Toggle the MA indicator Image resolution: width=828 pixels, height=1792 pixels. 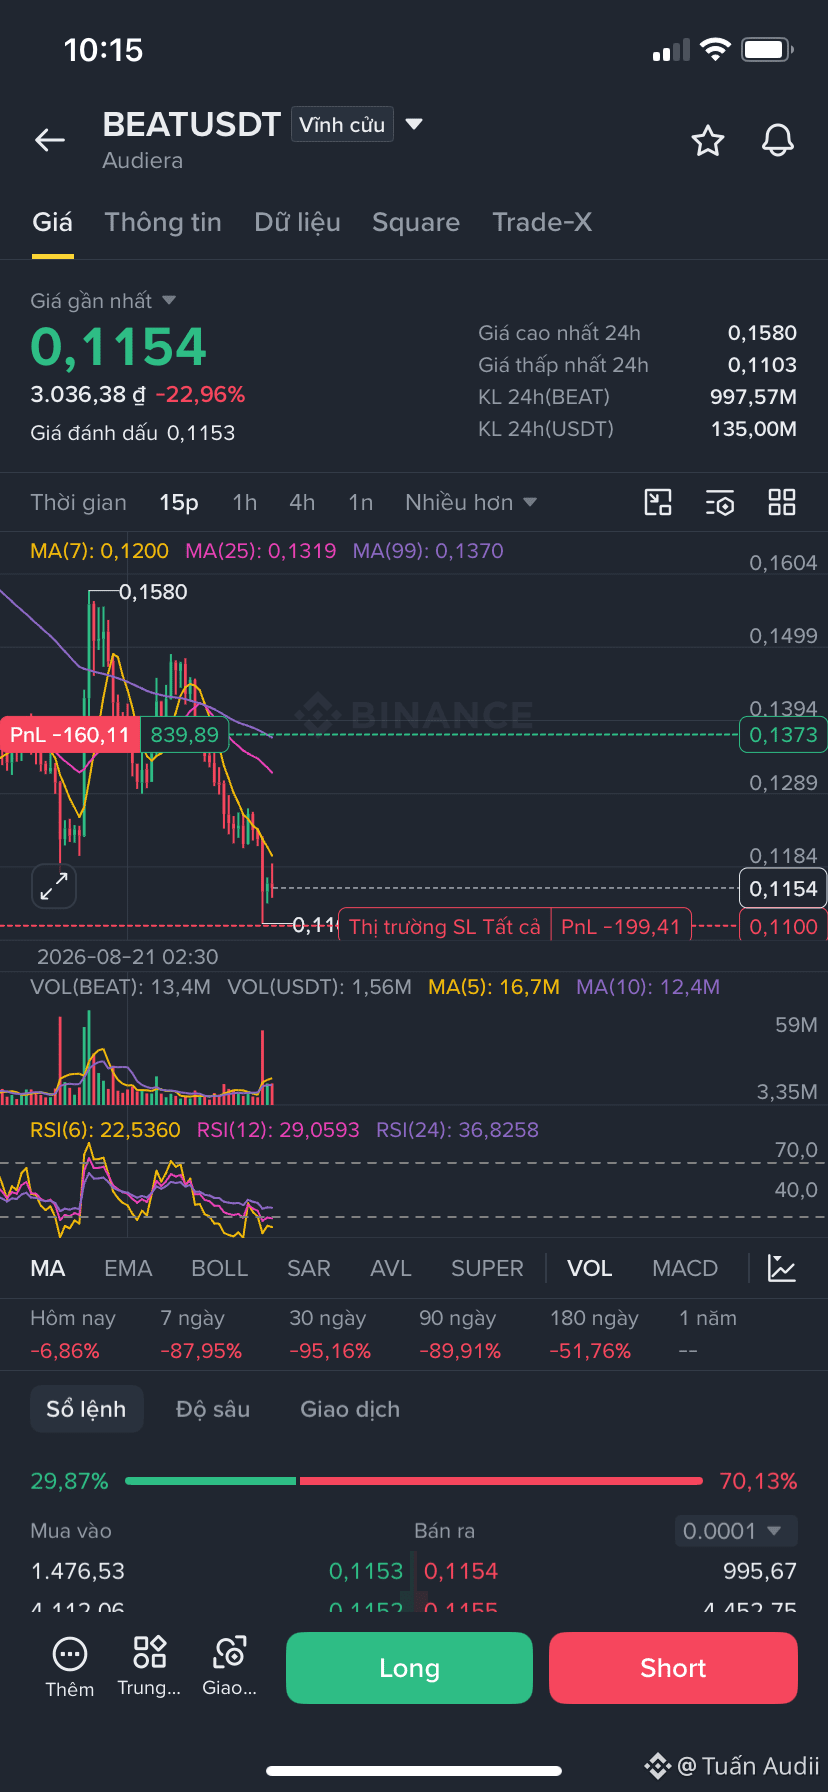tap(48, 1268)
